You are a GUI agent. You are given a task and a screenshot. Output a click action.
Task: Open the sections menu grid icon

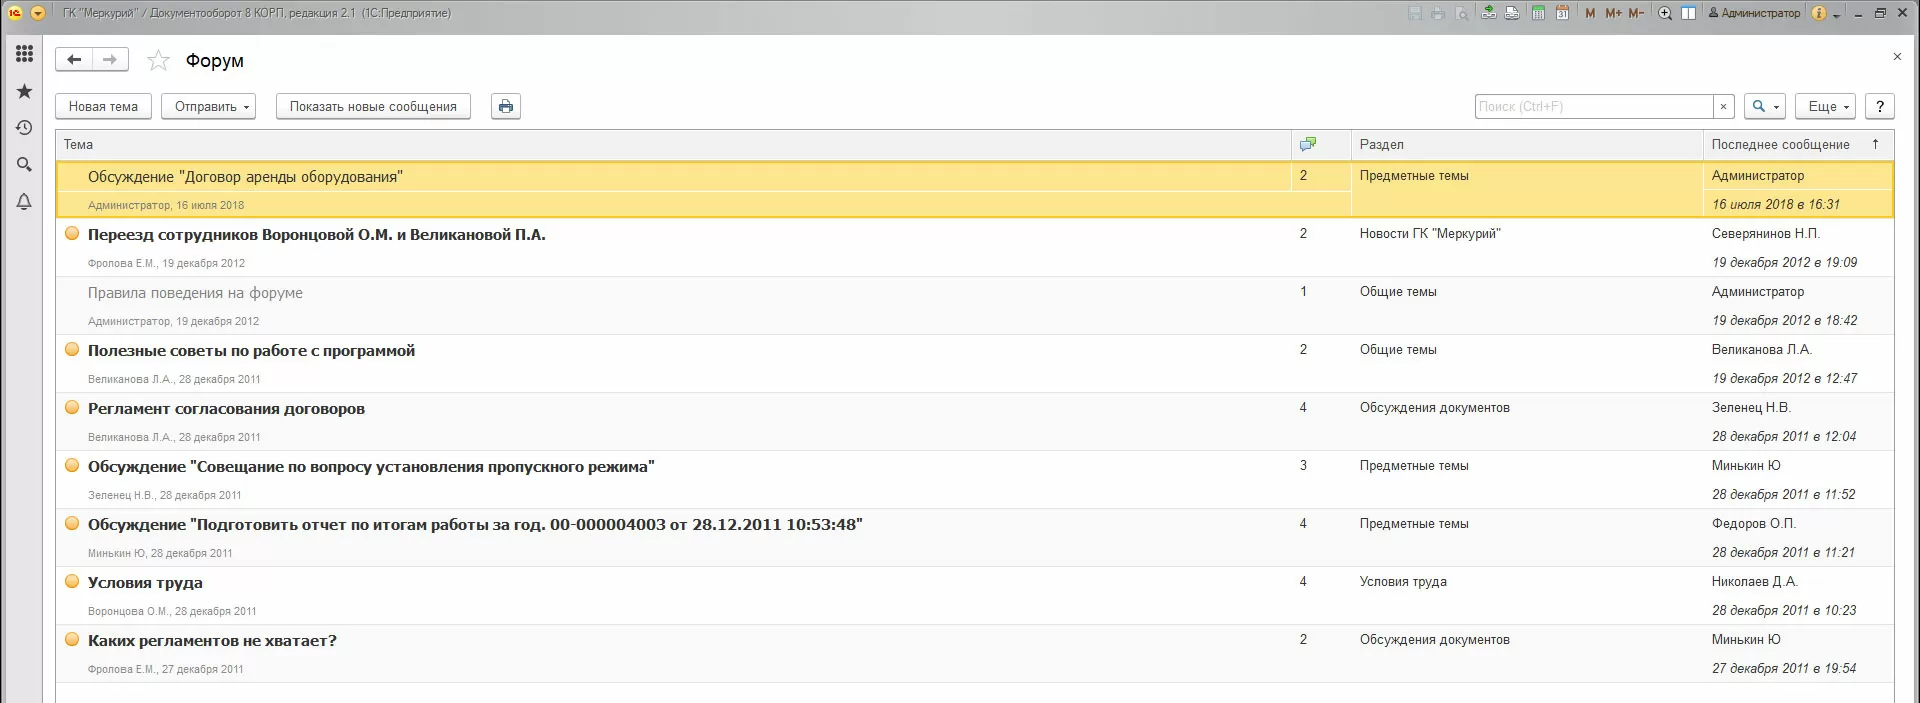tap(24, 54)
